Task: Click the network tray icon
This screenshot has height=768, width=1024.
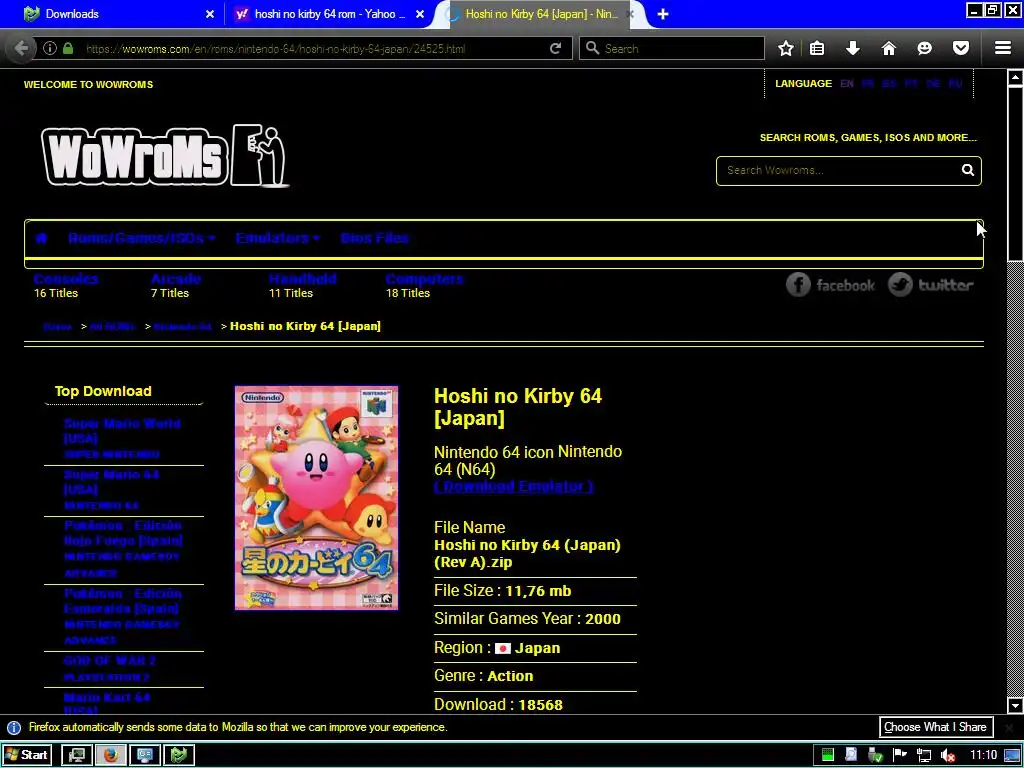Action: point(923,755)
